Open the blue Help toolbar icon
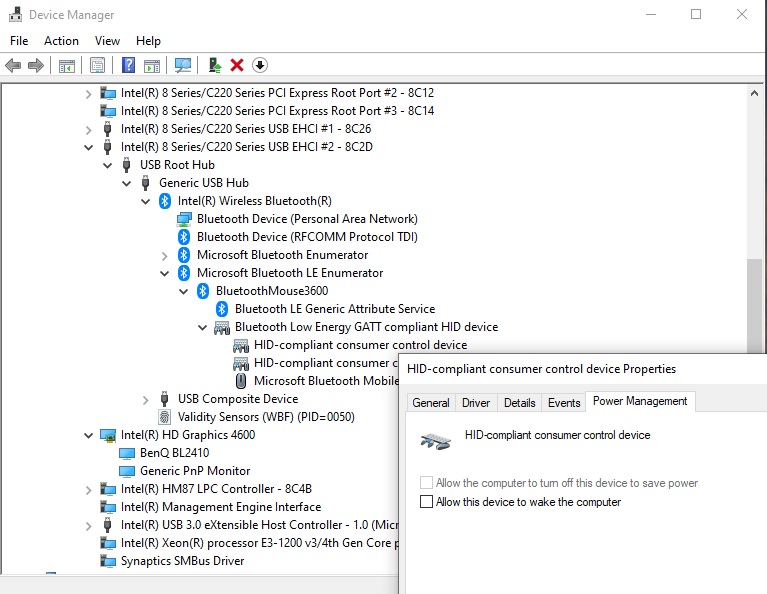Viewport: 767px width, 594px height. (x=128, y=65)
